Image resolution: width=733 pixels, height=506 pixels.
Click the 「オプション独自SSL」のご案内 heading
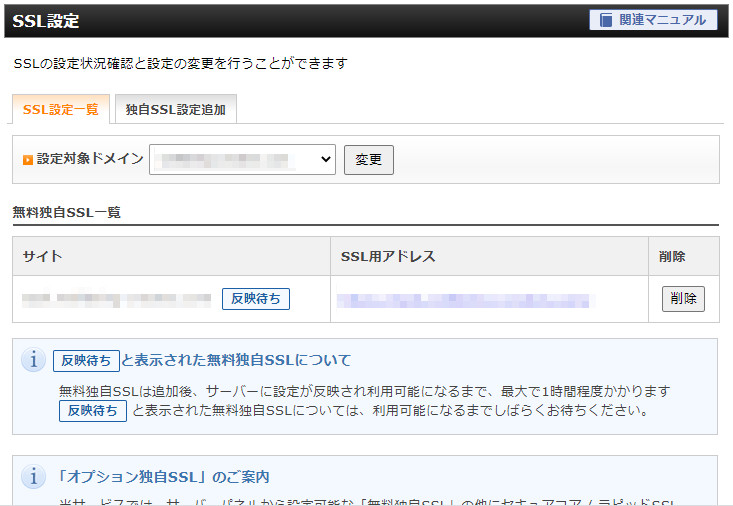[162, 477]
